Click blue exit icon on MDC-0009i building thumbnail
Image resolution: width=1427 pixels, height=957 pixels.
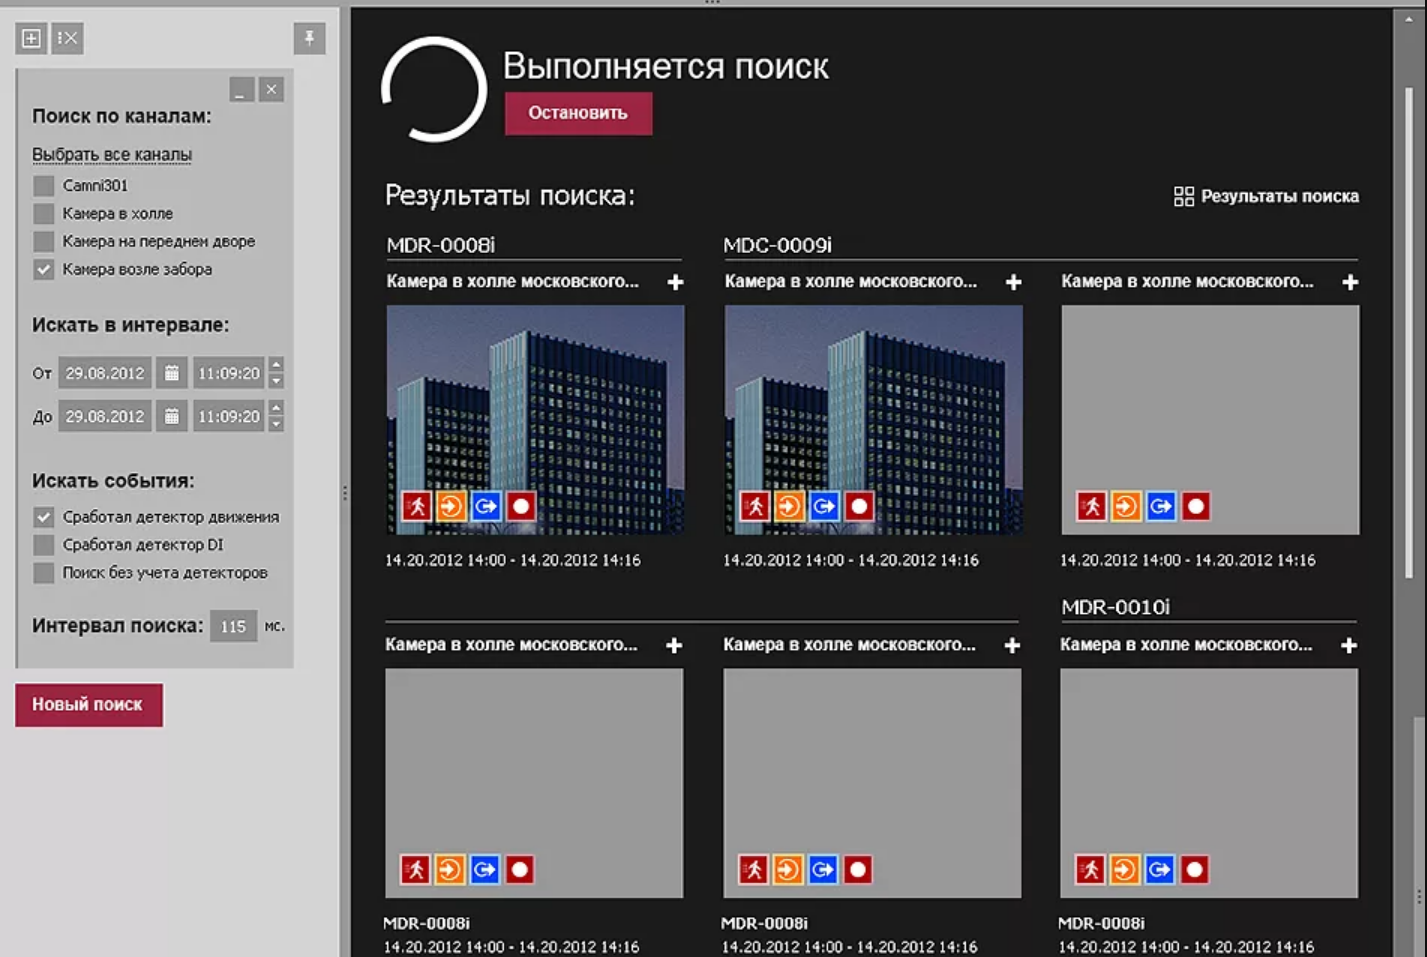point(824,506)
